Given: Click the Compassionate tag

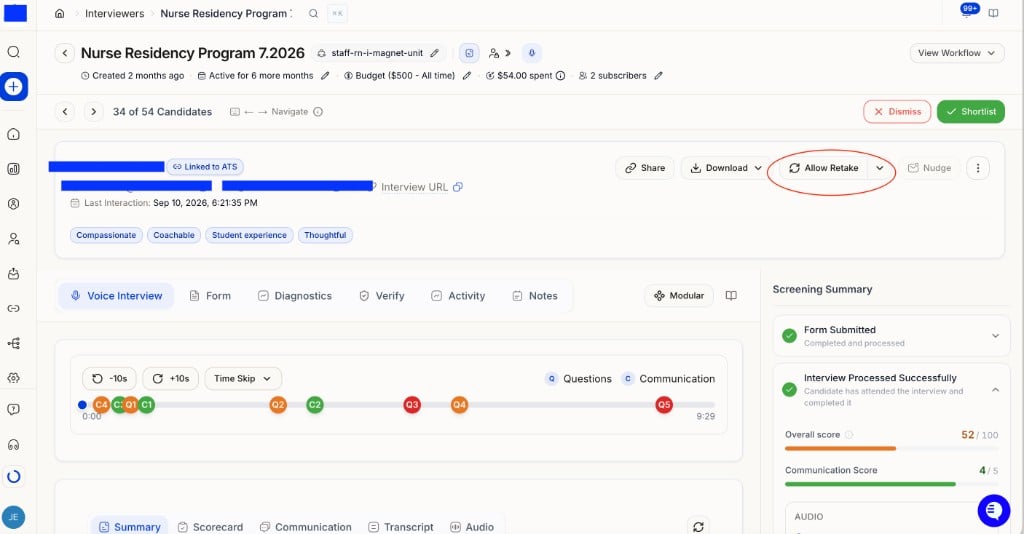Looking at the screenshot, I should click(x=106, y=235).
